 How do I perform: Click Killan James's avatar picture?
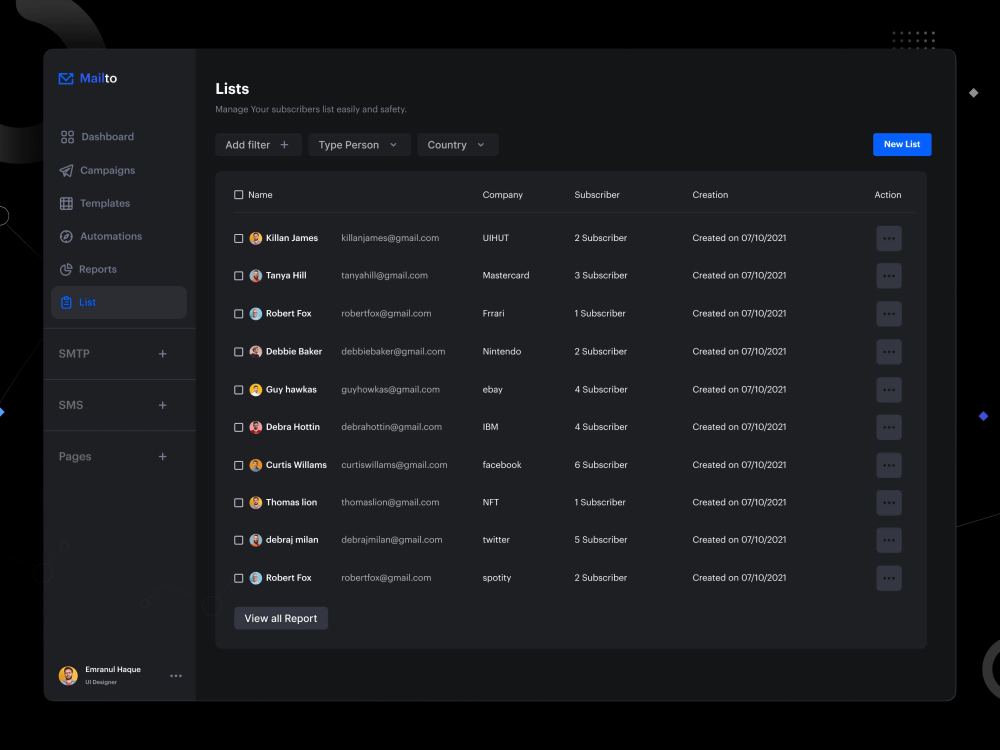[256, 239]
